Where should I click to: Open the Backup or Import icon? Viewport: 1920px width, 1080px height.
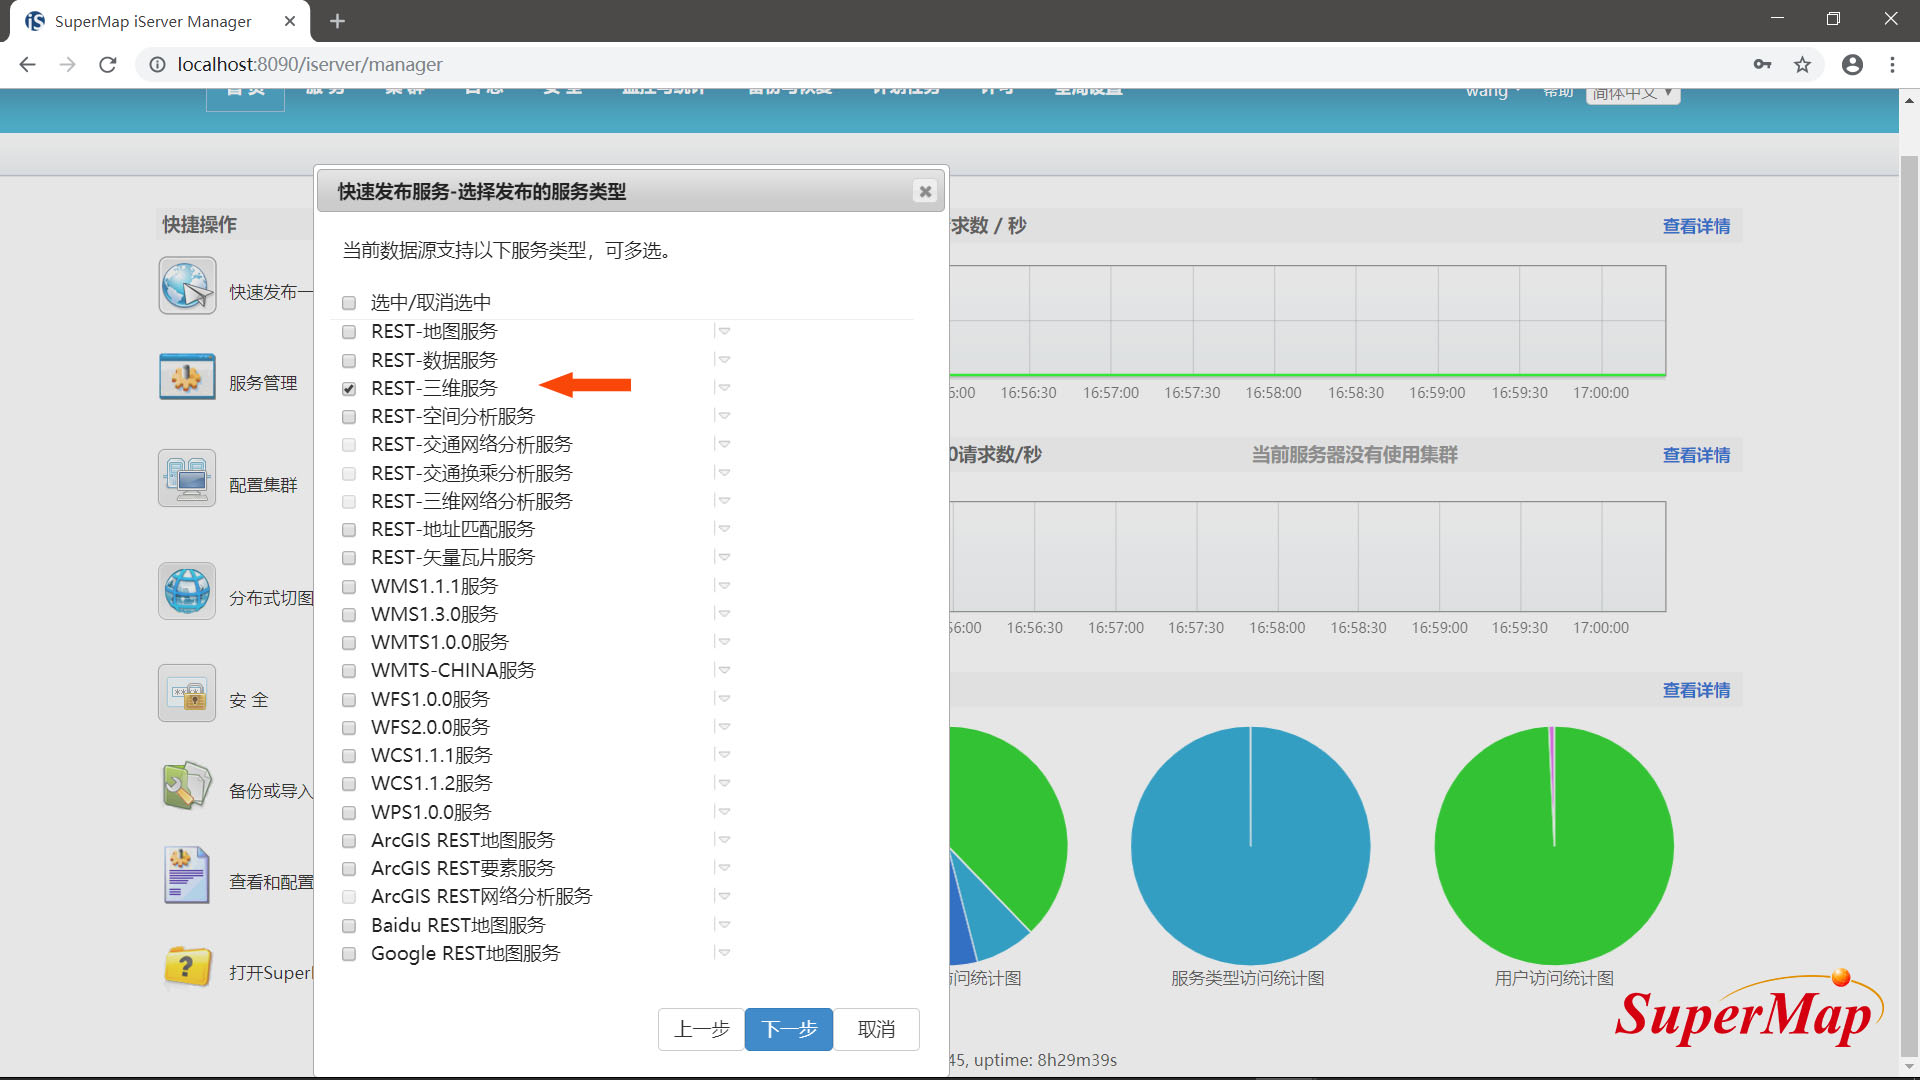pos(187,786)
